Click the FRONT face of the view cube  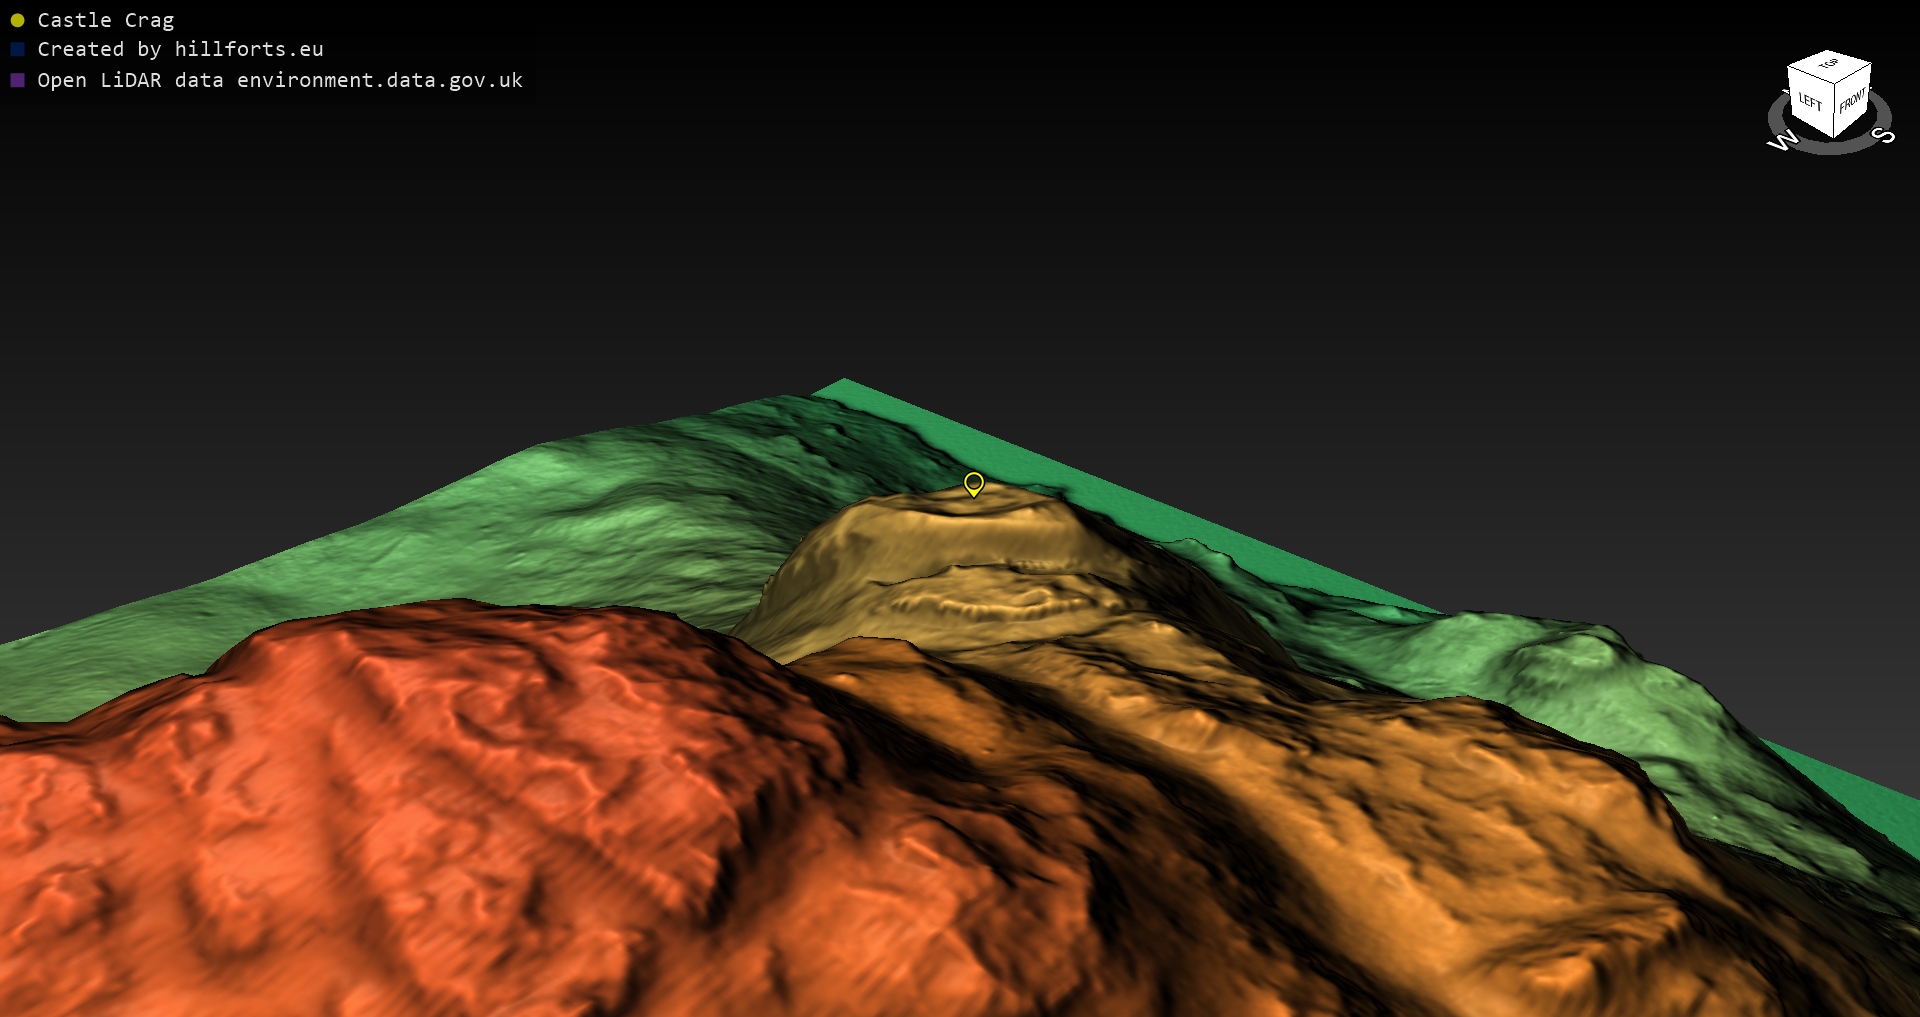[x=1852, y=102]
